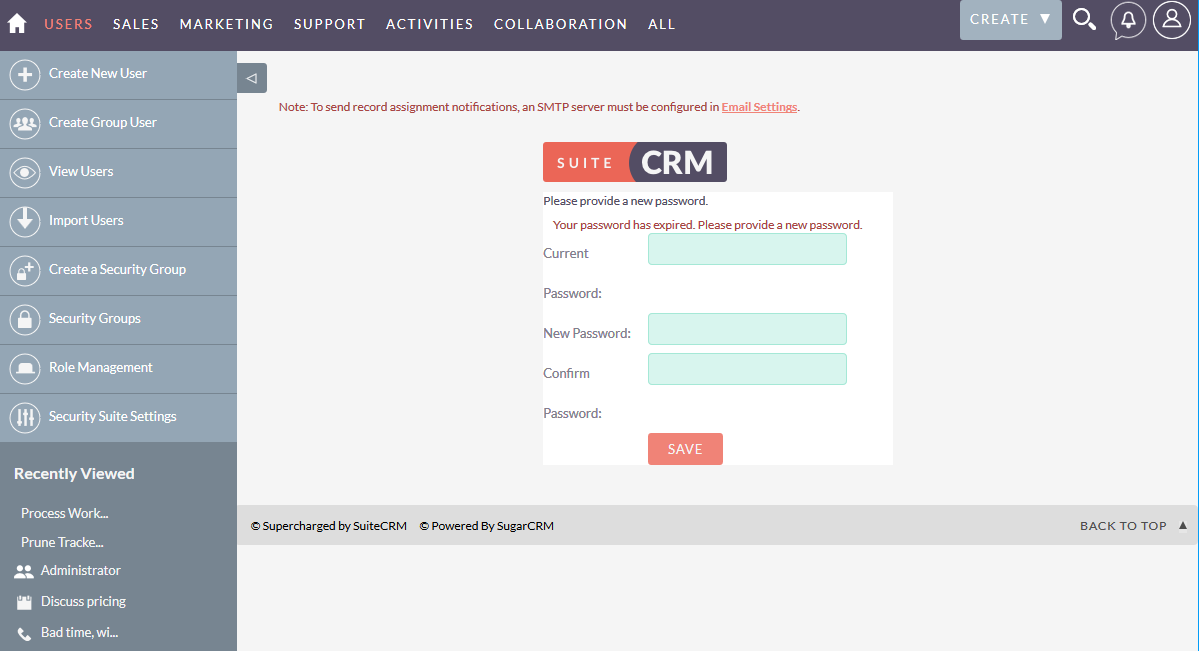This screenshot has height=651, width=1199.
Task: Click the hat icon for Role Management
Action: [x=24, y=368]
